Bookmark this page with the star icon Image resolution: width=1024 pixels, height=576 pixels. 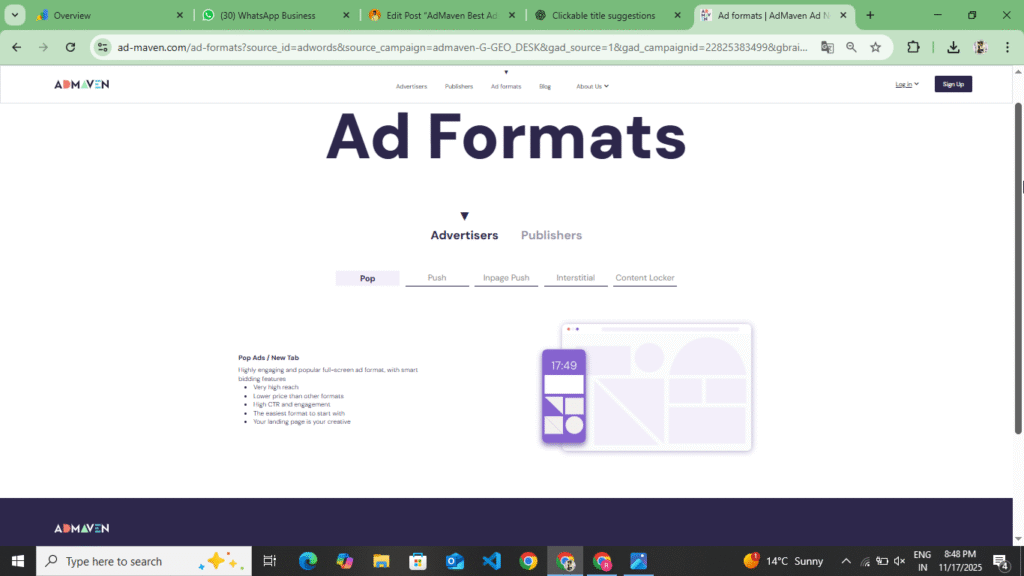874,47
